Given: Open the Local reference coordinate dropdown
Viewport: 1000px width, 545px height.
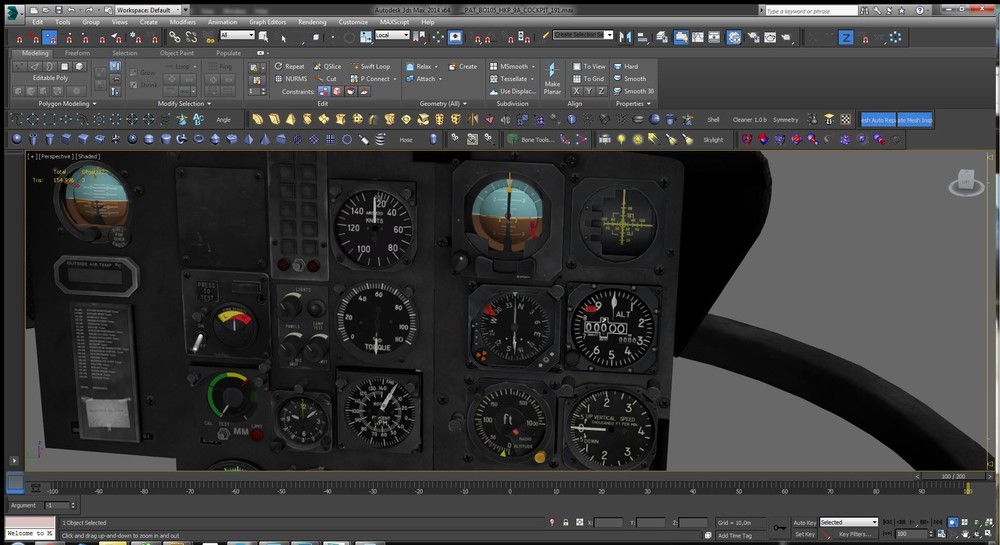Looking at the screenshot, I should (392, 35).
